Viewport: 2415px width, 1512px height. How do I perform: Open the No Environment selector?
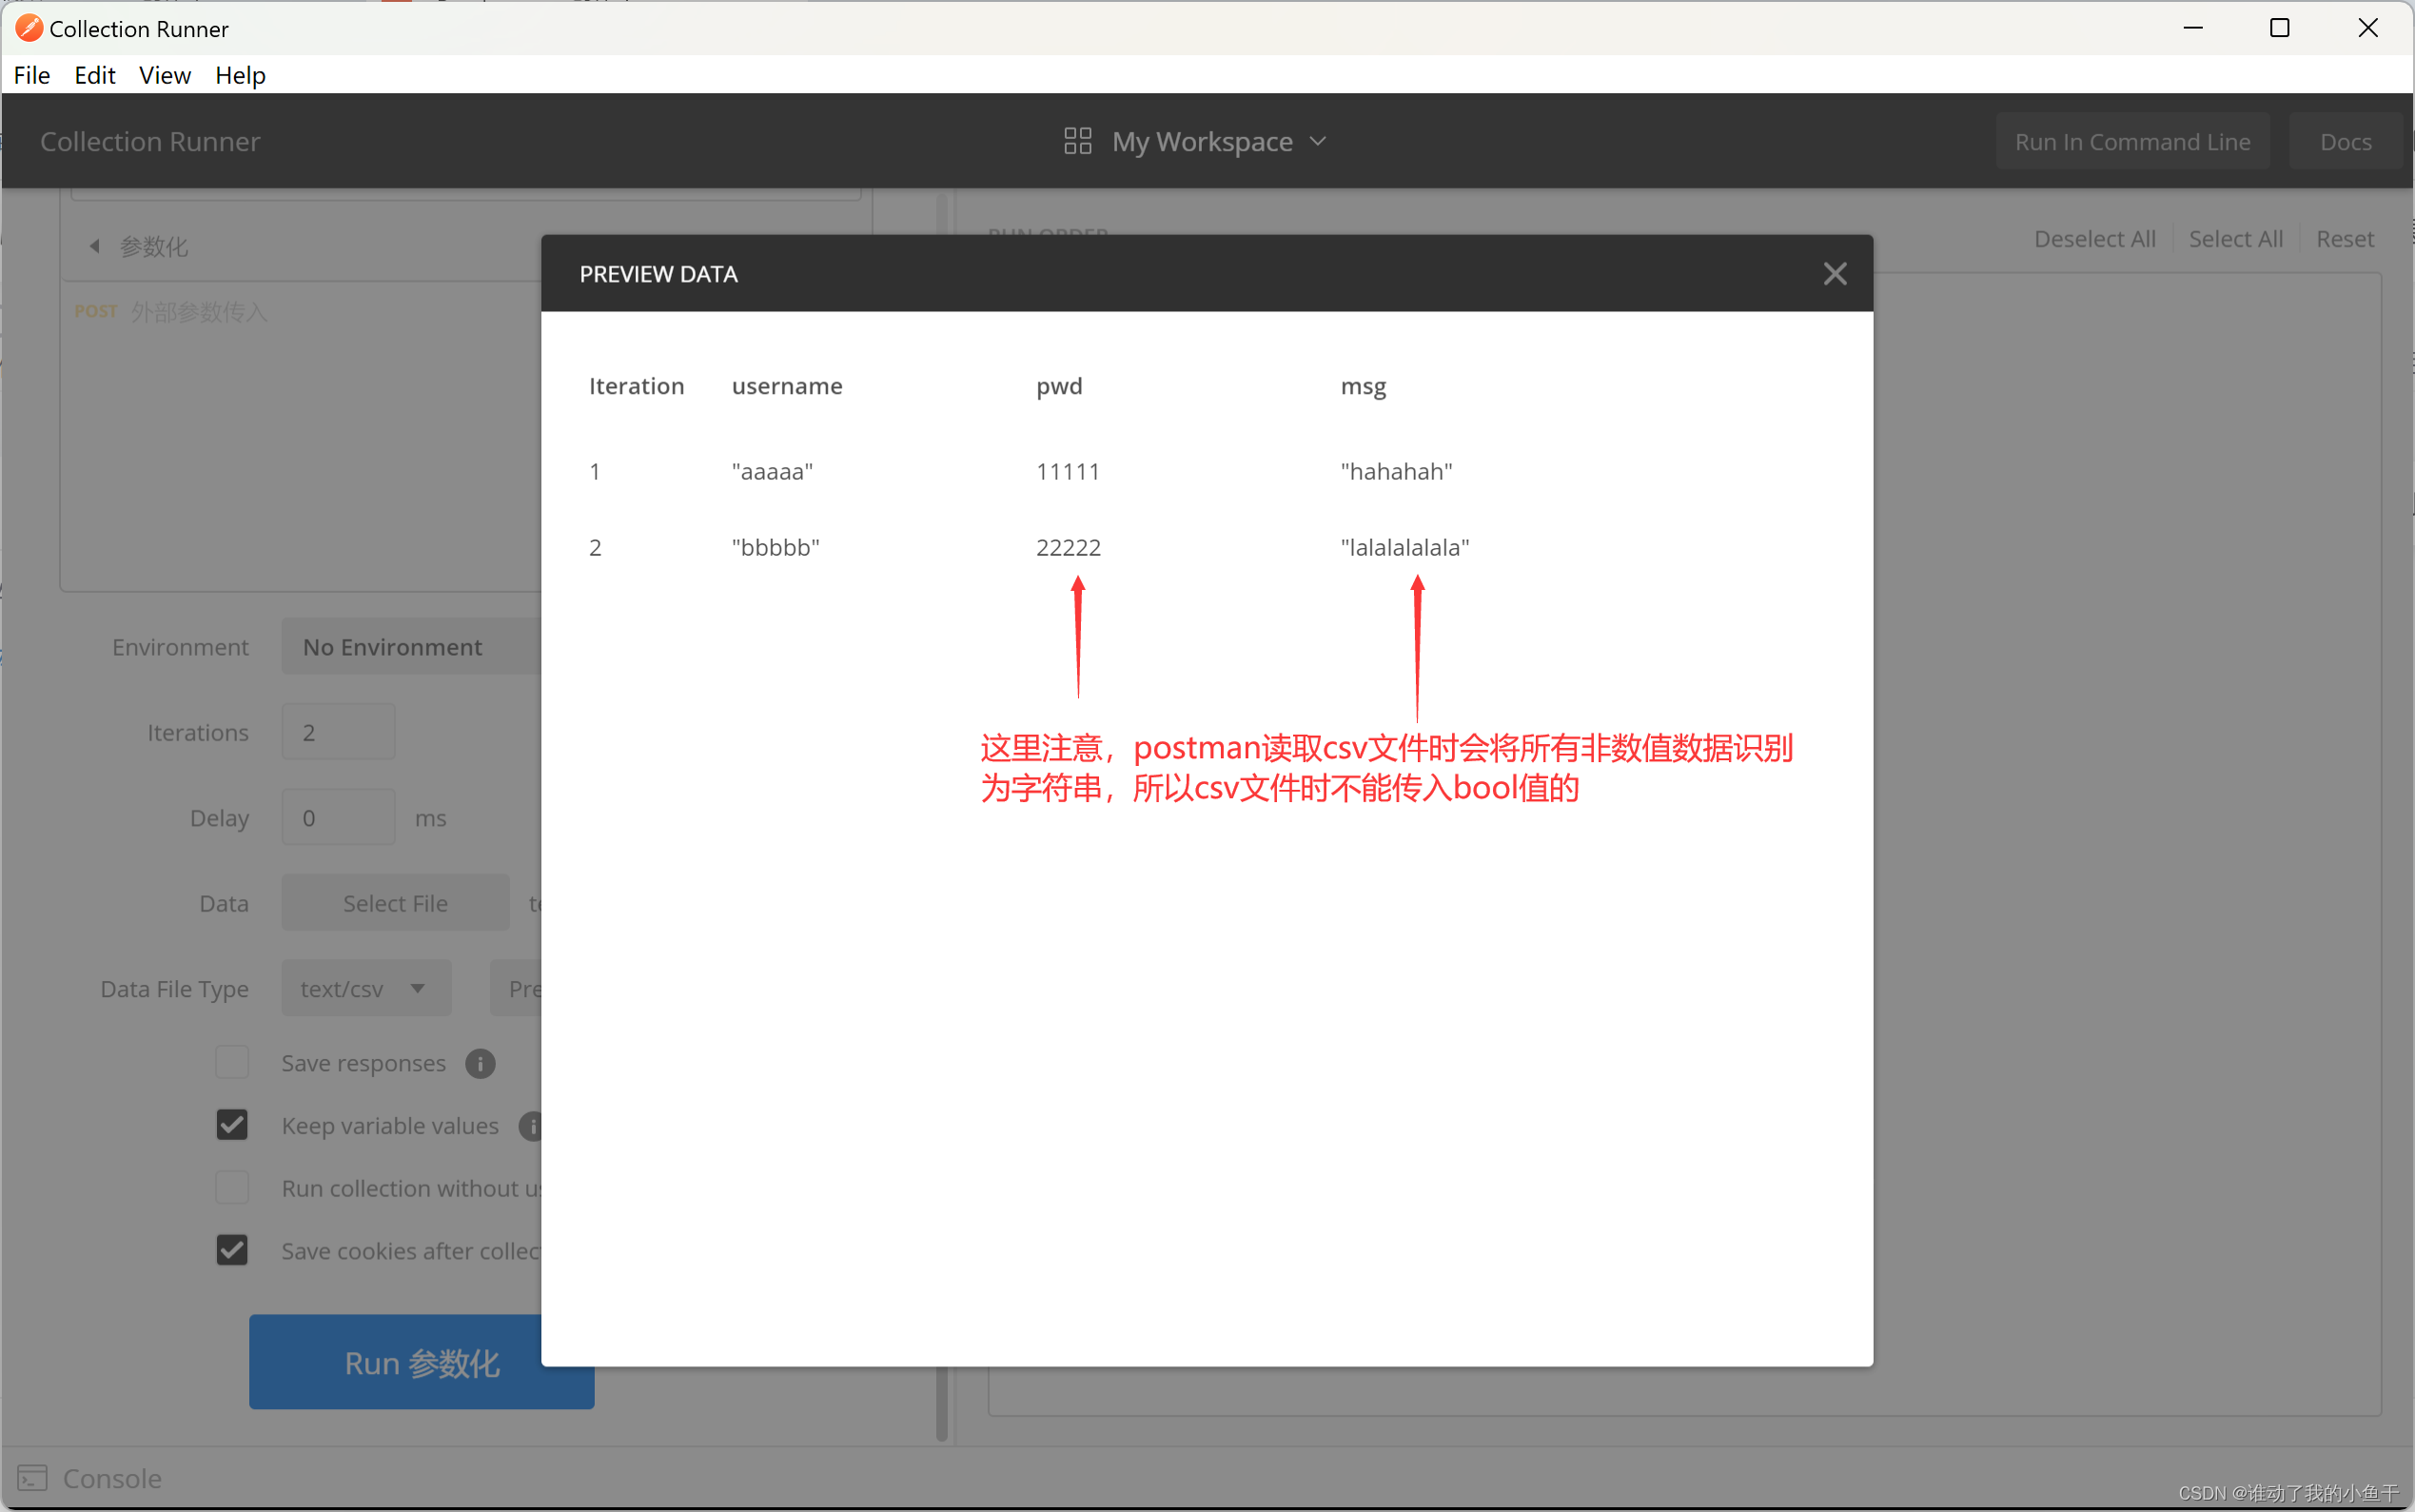[x=410, y=647]
